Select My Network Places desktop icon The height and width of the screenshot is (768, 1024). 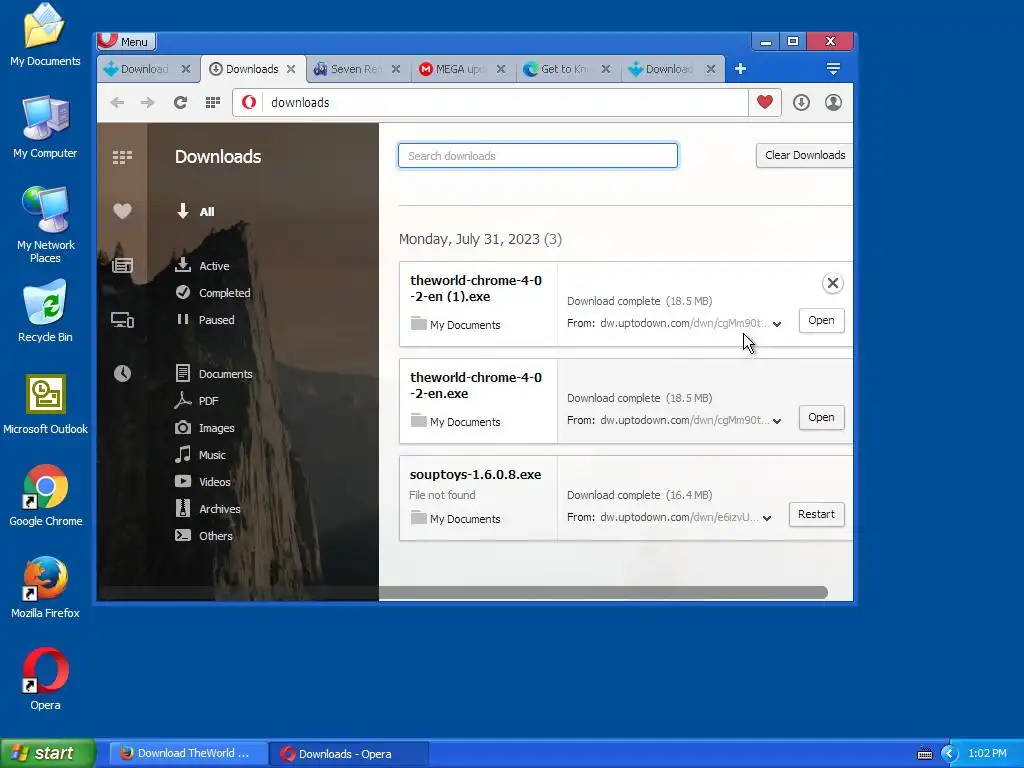click(45, 225)
